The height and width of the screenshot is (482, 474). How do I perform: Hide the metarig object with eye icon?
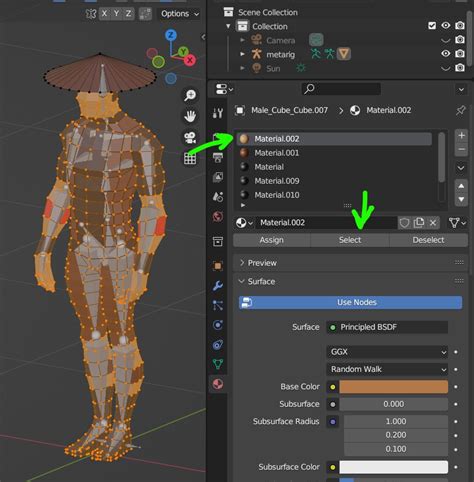tap(446, 54)
